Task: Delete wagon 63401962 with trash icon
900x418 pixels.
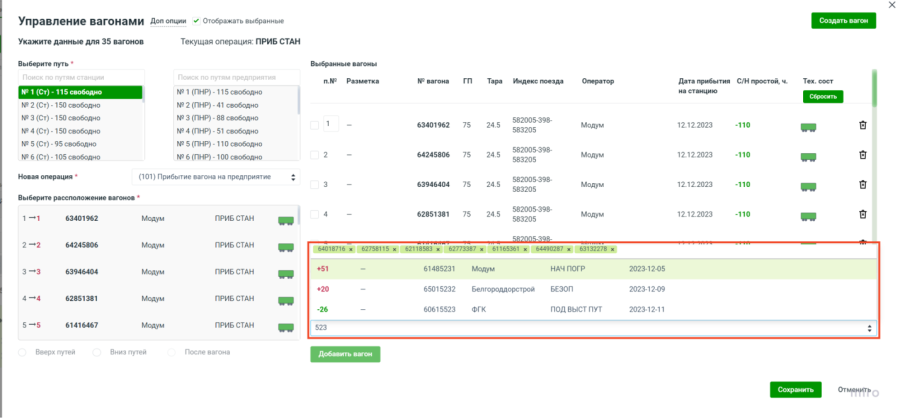Action: (x=862, y=125)
